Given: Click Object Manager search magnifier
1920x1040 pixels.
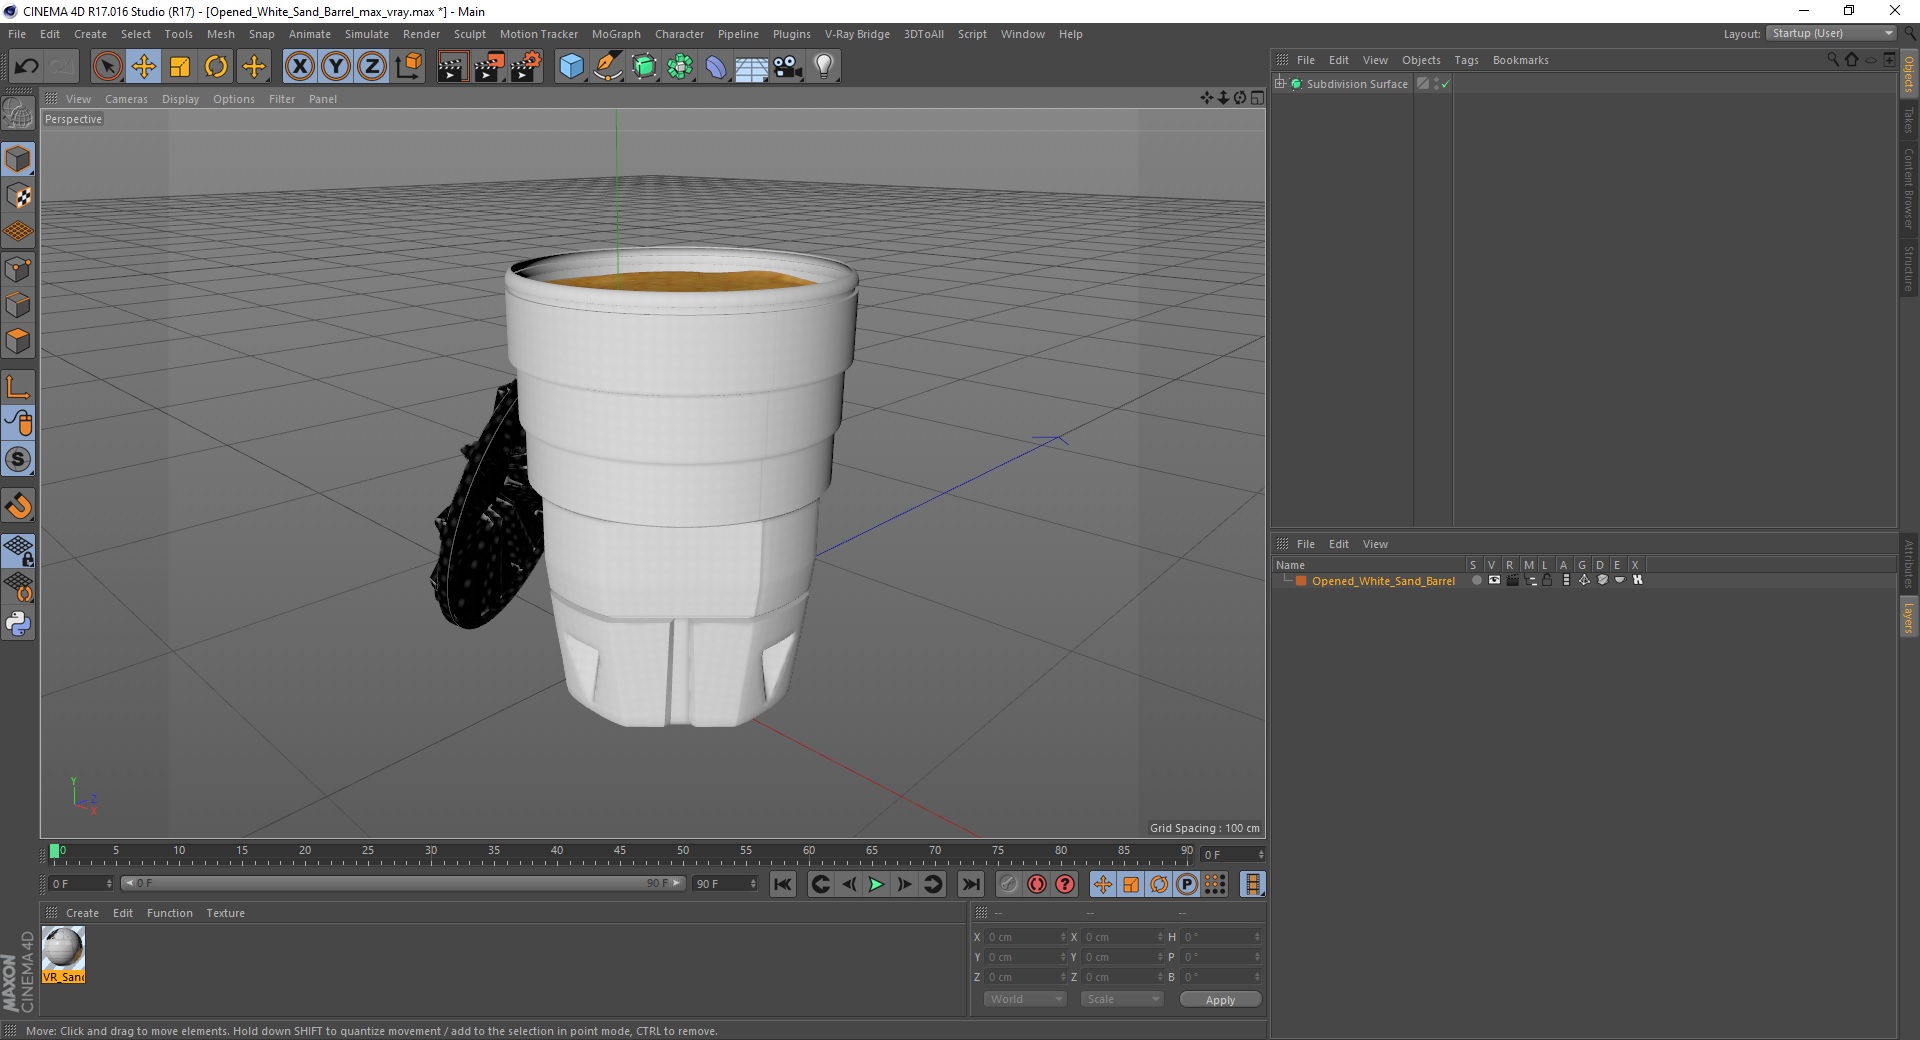Looking at the screenshot, I should click(x=1833, y=60).
